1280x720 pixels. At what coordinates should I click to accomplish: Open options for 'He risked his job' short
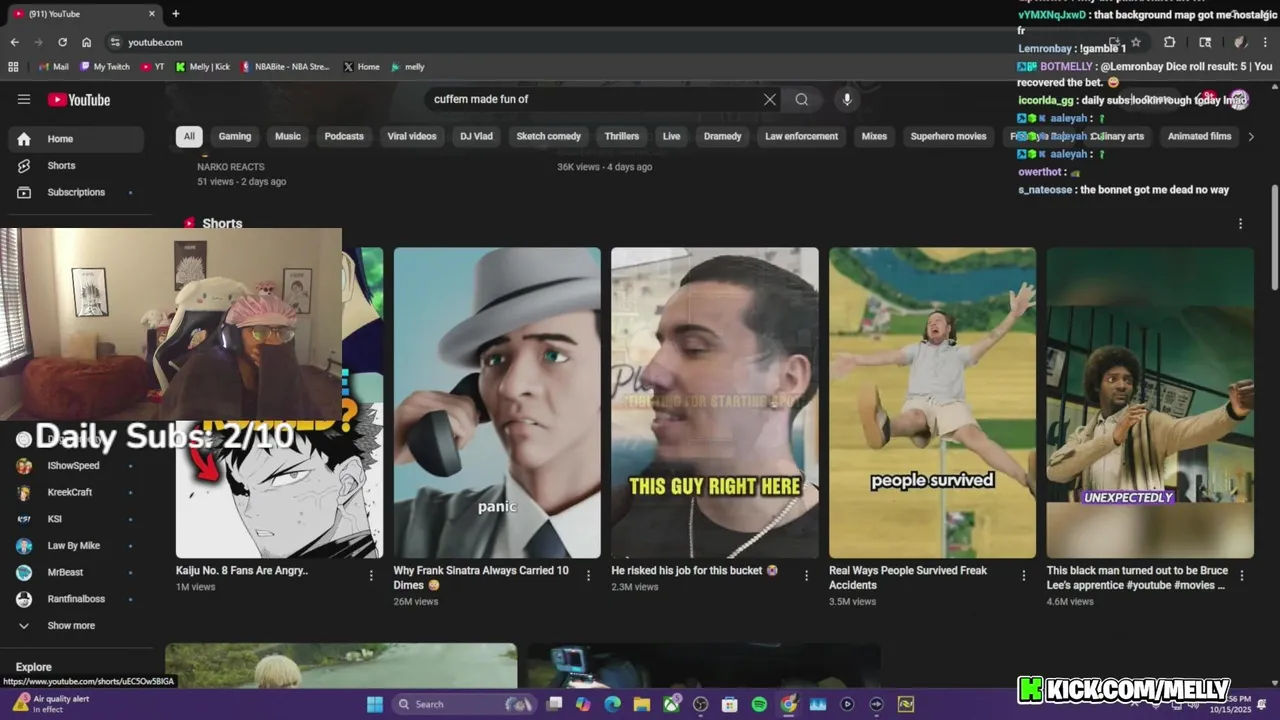806,575
